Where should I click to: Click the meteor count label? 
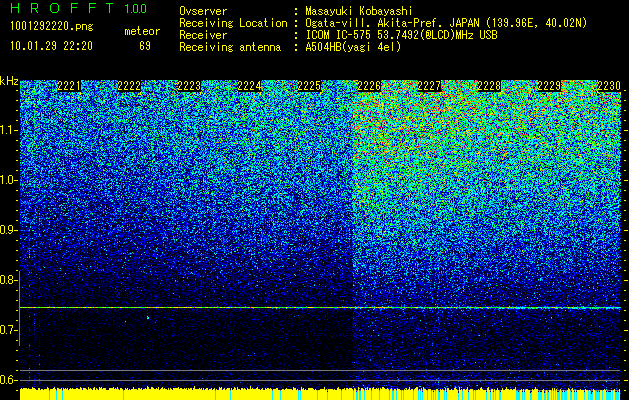(142, 31)
